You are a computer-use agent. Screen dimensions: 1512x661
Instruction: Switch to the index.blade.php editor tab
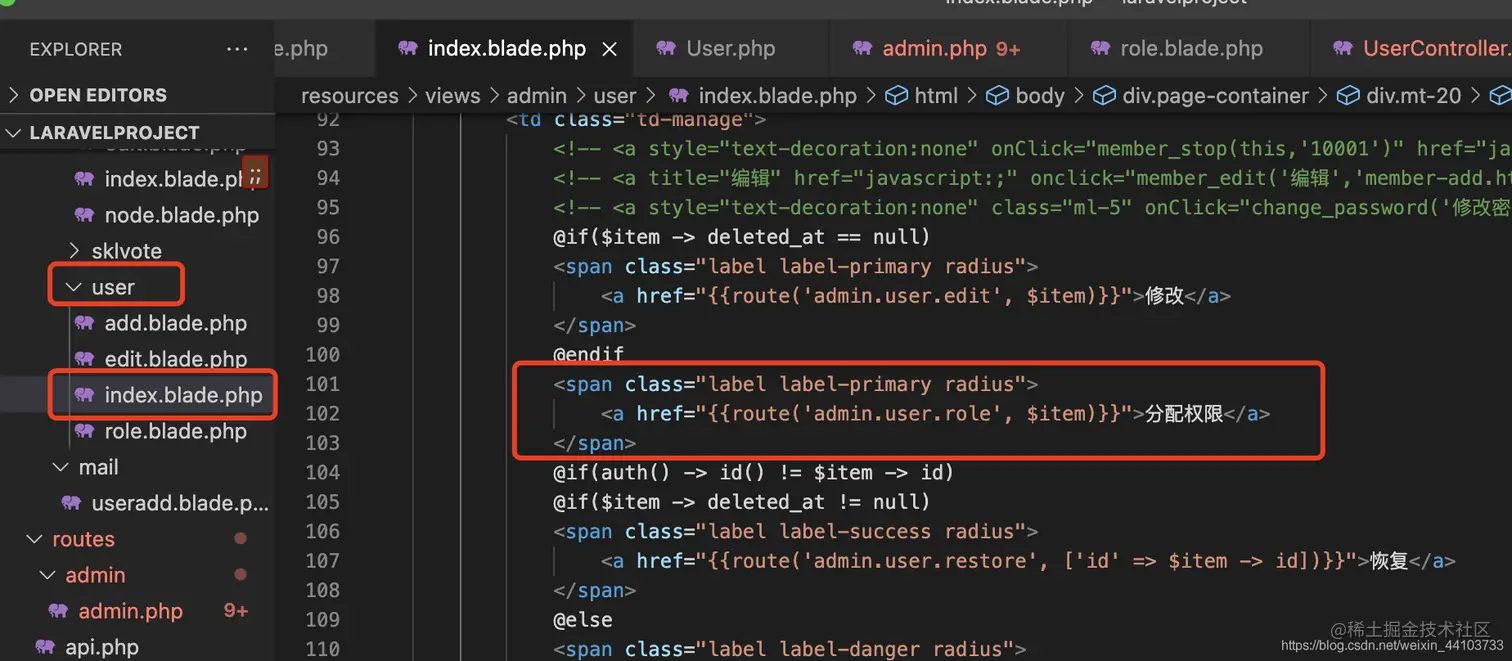pos(506,48)
